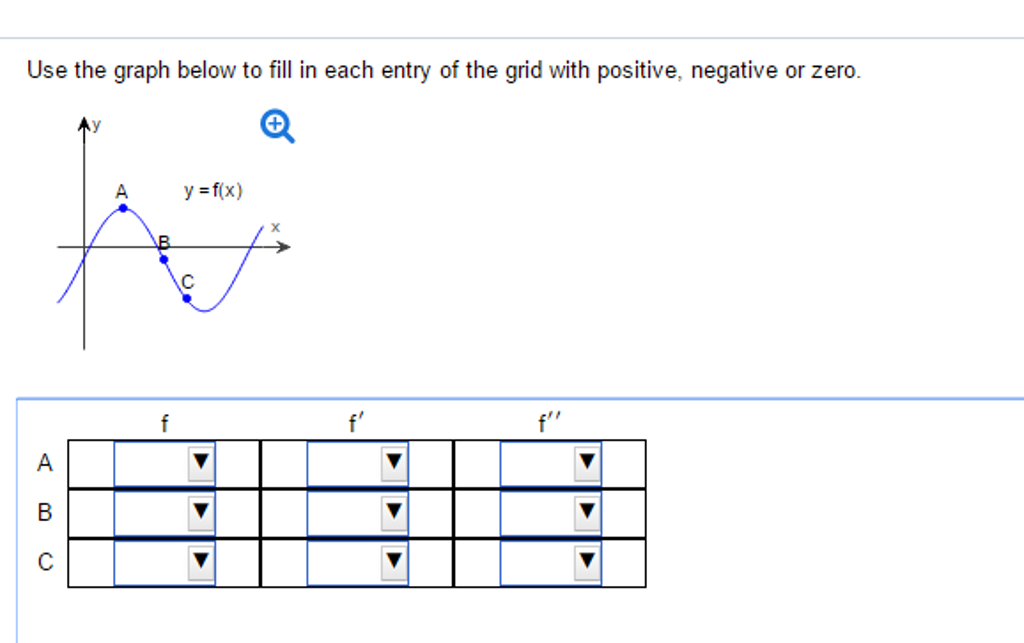Click the magnifying glass zoom icon
The width and height of the screenshot is (1024, 643).
click(277, 126)
